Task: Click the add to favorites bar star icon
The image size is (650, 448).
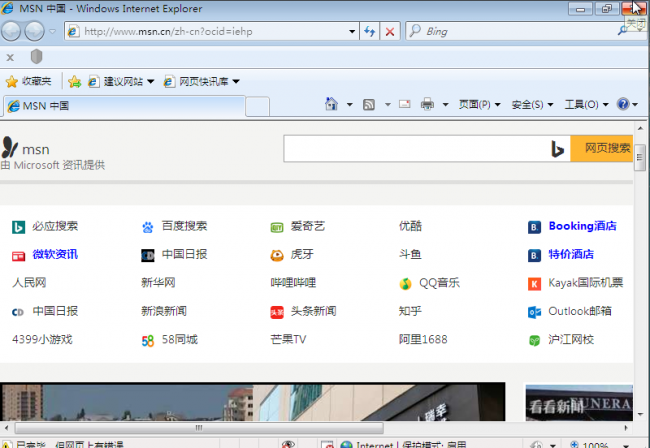Action: [75, 82]
